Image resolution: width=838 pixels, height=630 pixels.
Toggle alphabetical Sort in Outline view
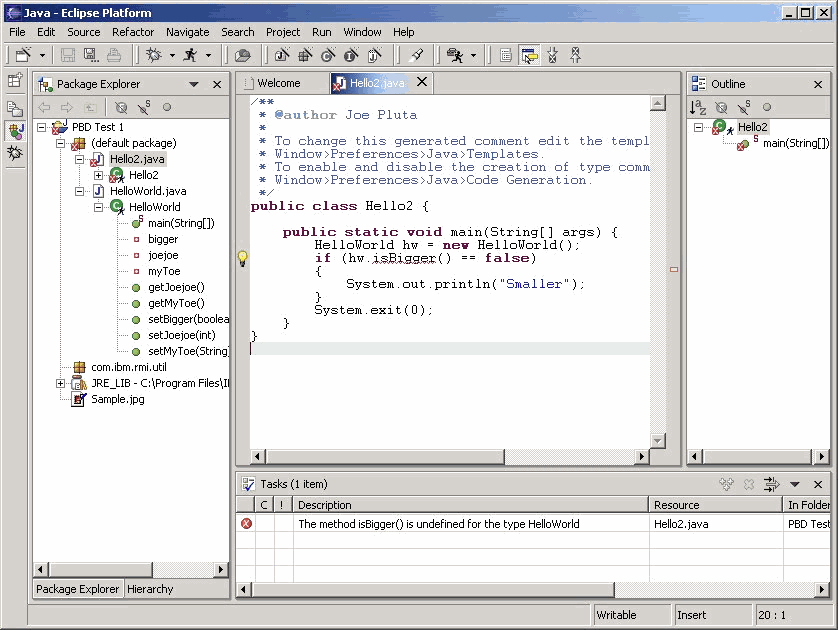[698, 107]
